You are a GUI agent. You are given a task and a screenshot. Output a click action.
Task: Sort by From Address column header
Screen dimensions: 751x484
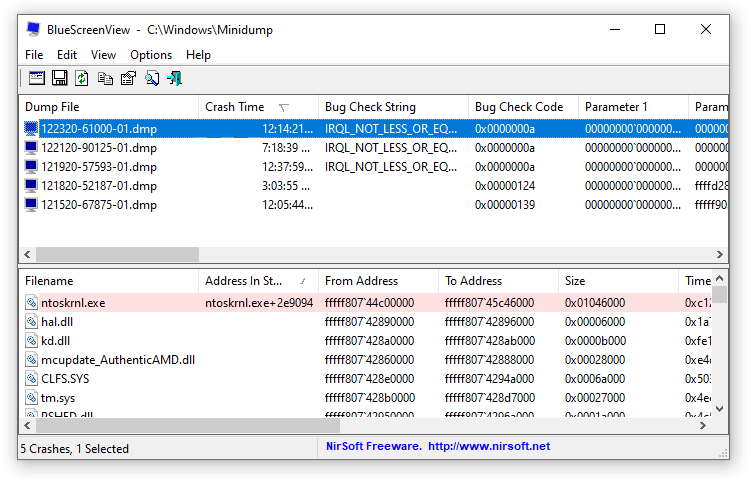378,281
